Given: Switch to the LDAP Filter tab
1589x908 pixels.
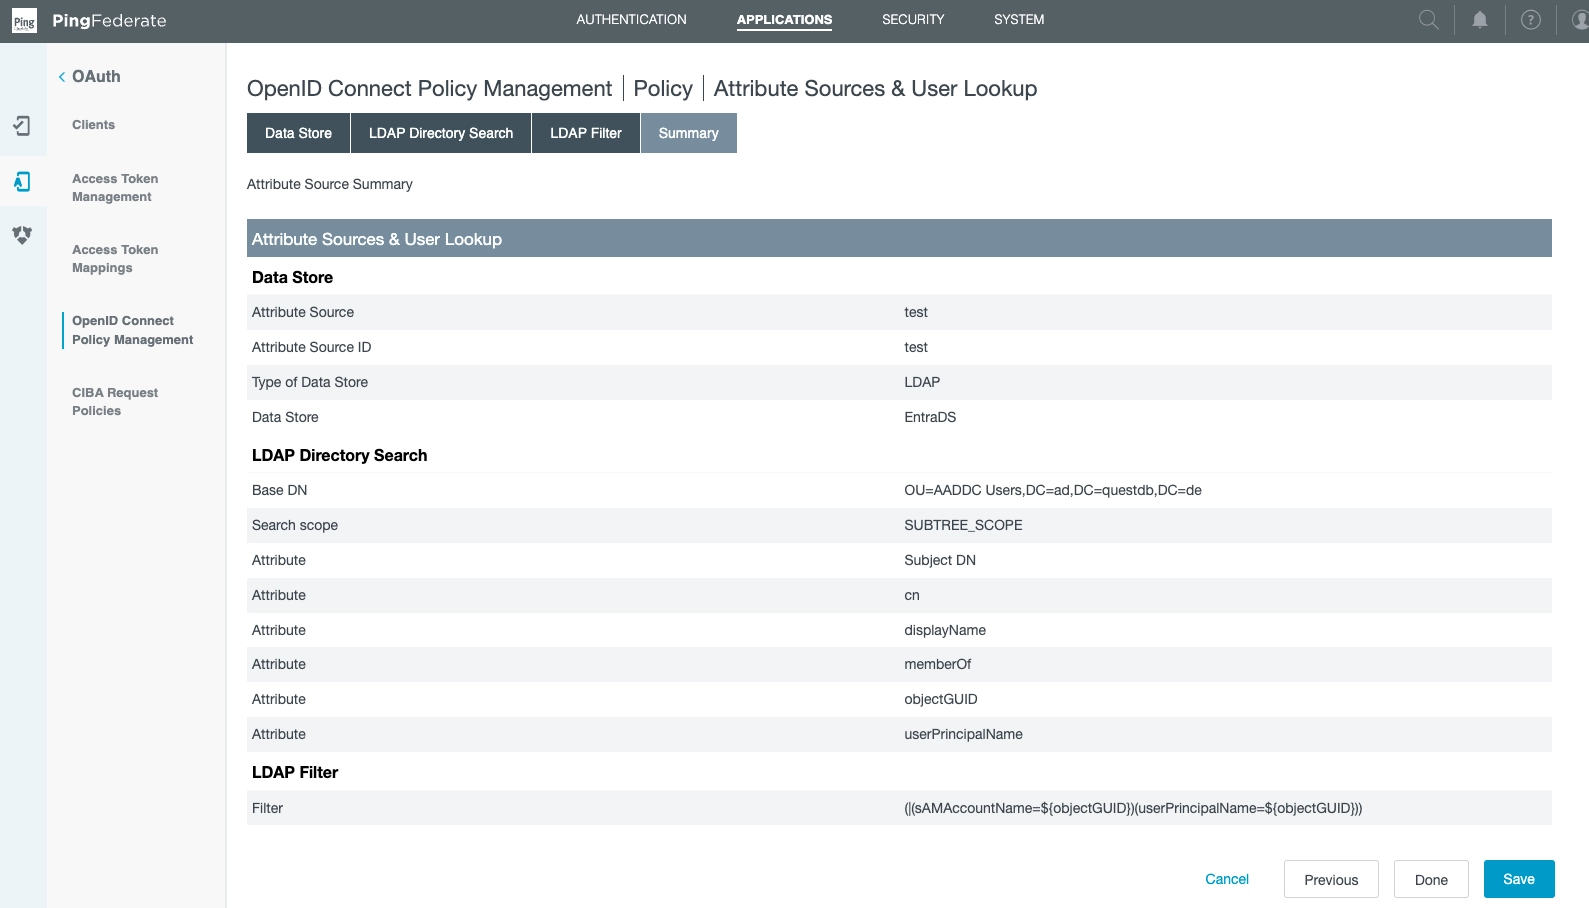Looking at the screenshot, I should click(x=585, y=133).
